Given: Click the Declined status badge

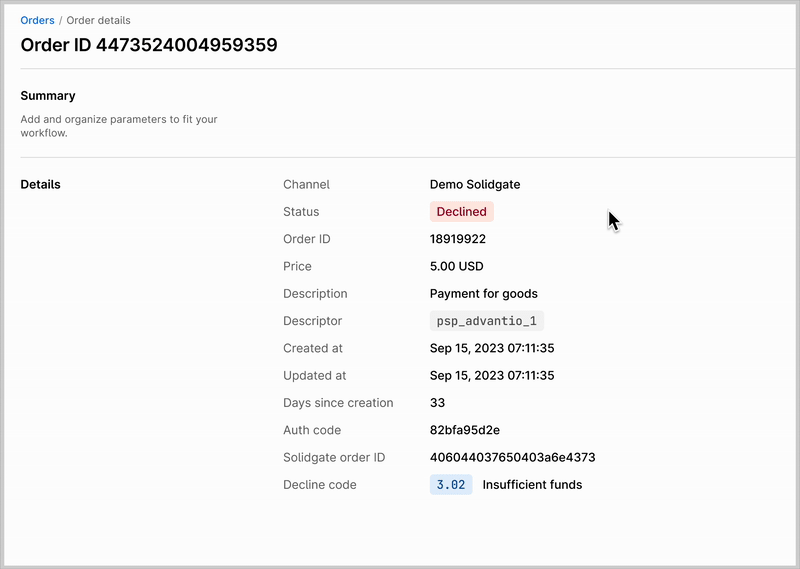Looking at the screenshot, I should (462, 212).
